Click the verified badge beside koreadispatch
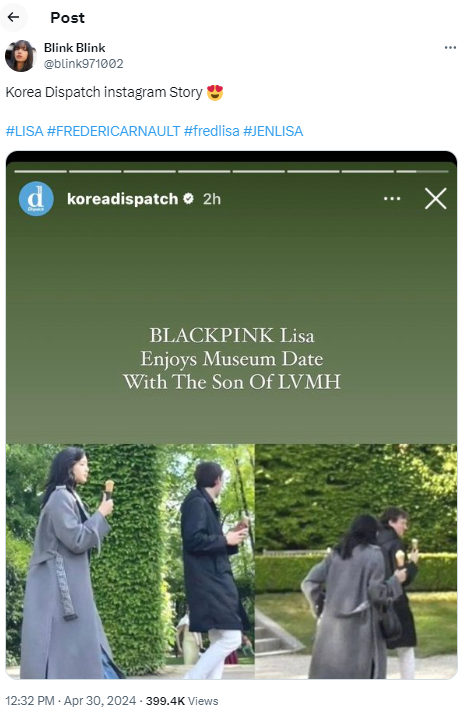The width and height of the screenshot is (465, 722). (188, 198)
